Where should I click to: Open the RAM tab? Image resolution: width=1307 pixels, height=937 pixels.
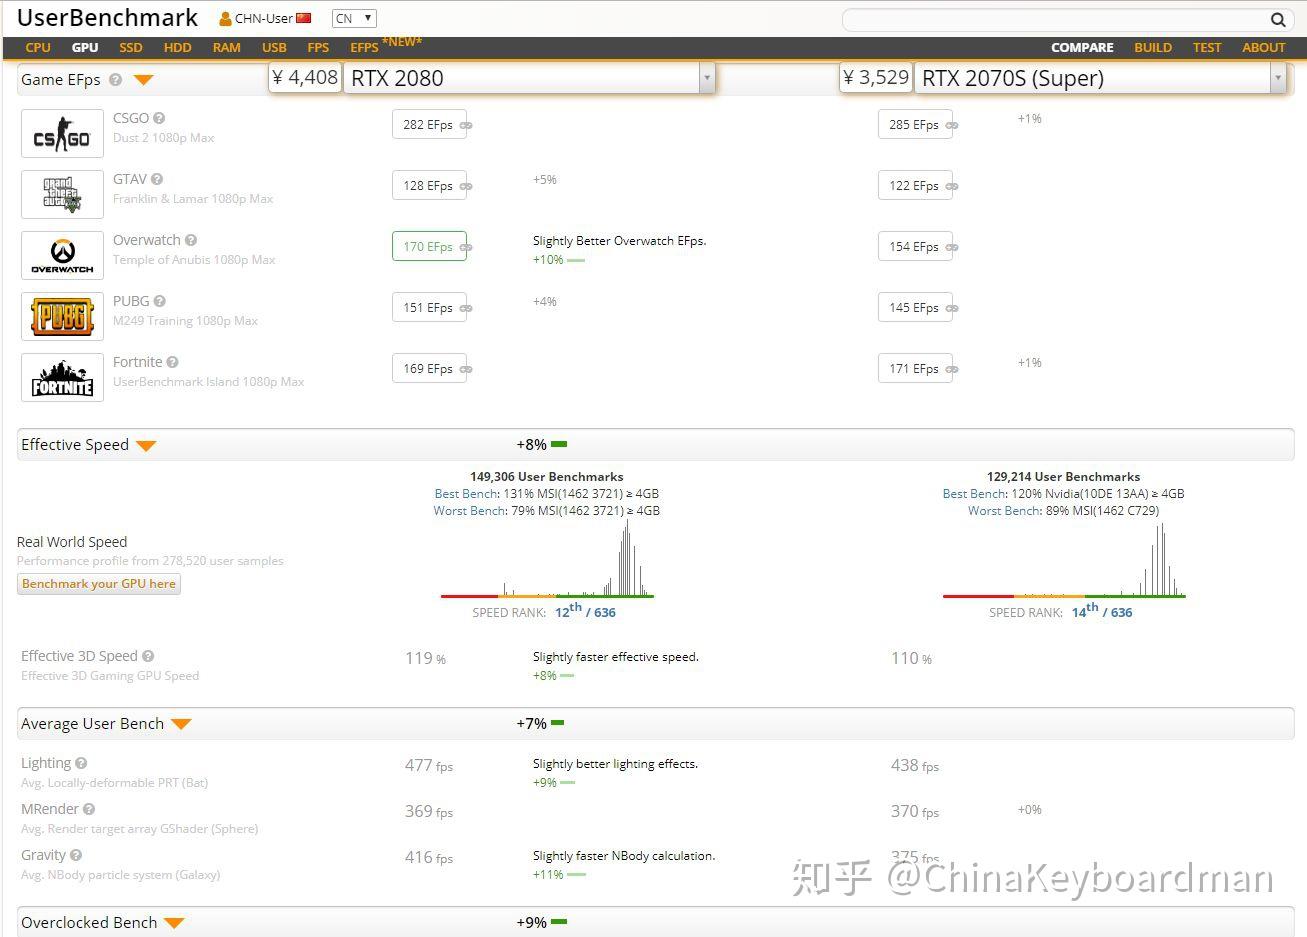pyautogui.click(x=227, y=47)
